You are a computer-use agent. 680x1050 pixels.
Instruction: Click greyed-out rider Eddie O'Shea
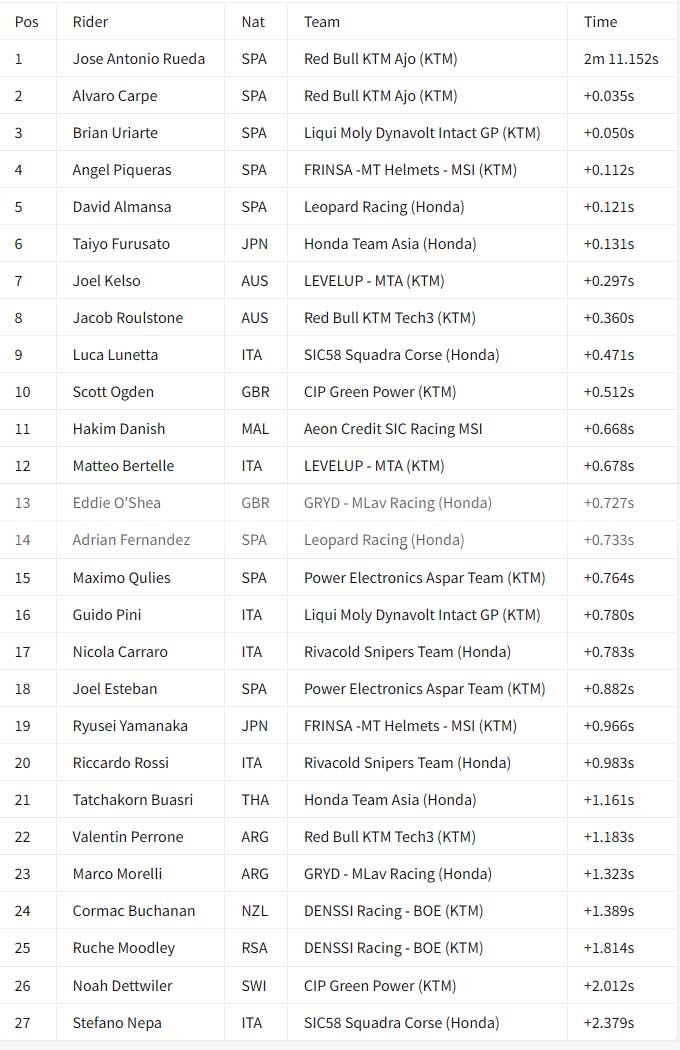click(x=117, y=503)
